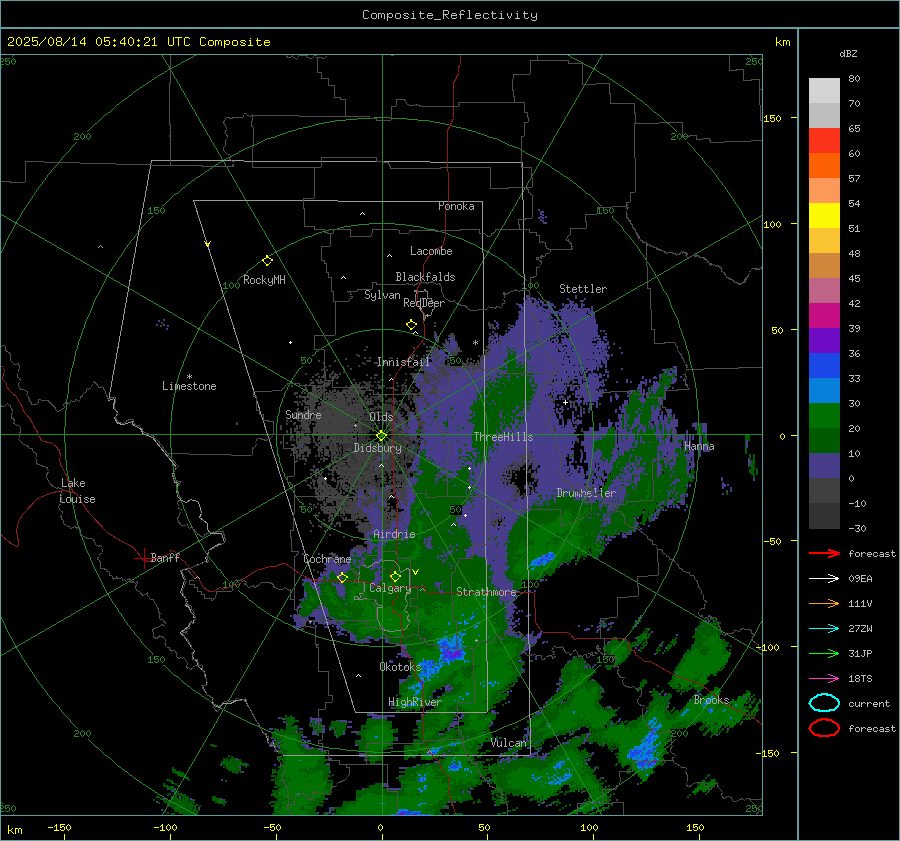Screen dimensions: 900x841
Task: Select the 57–60 dBZ orange swatch
Action: point(824,165)
